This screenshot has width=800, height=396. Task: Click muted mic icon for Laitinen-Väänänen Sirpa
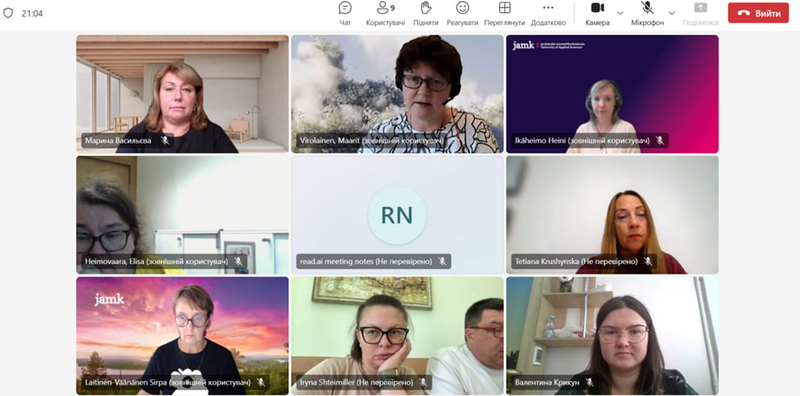pyautogui.click(x=261, y=382)
